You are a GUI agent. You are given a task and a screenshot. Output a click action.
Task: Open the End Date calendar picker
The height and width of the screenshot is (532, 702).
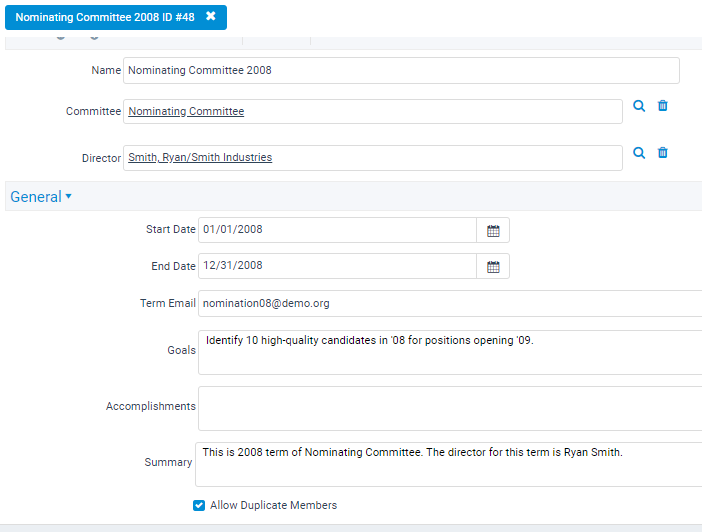(x=493, y=267)
